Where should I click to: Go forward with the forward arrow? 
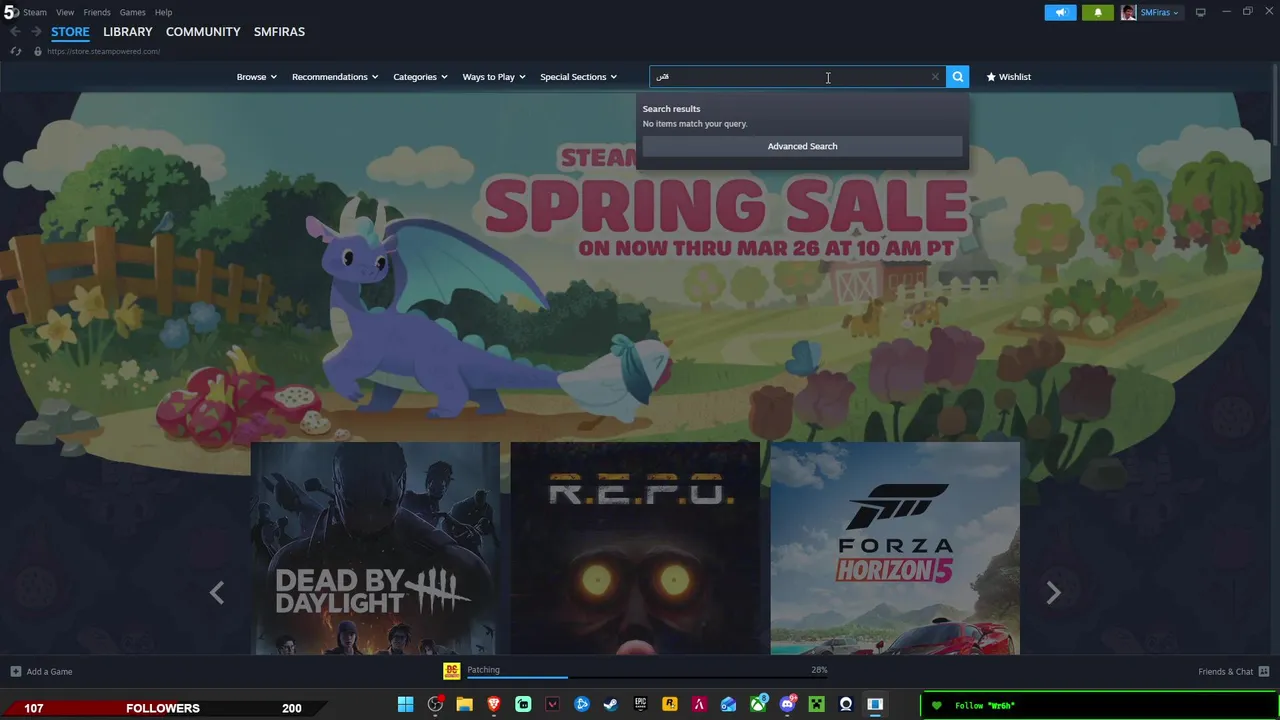pyautogui.click(x=36, y=32)
